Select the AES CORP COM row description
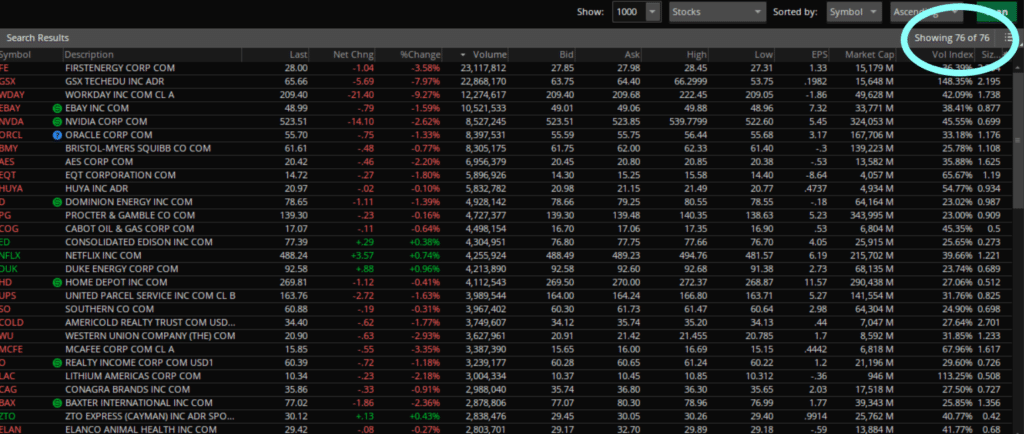1024x434 pixels. [99, 162]
